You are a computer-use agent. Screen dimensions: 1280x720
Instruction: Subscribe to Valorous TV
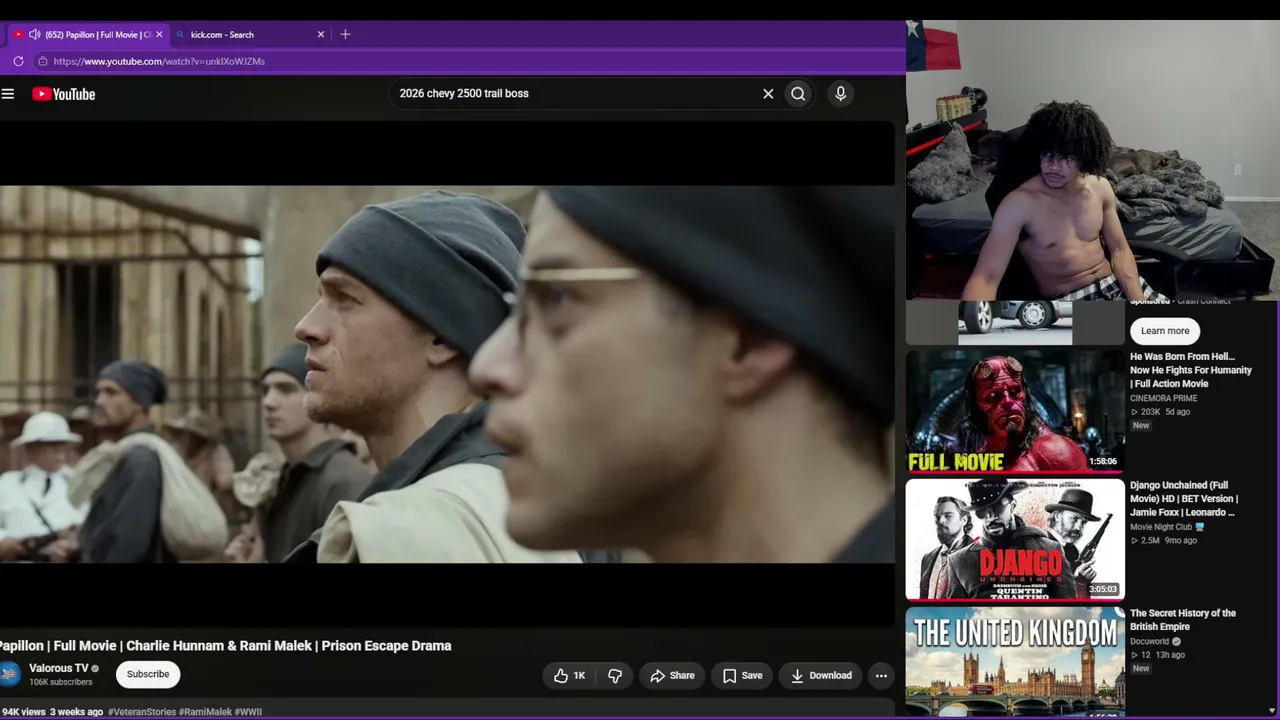click(x=148, y=674)
